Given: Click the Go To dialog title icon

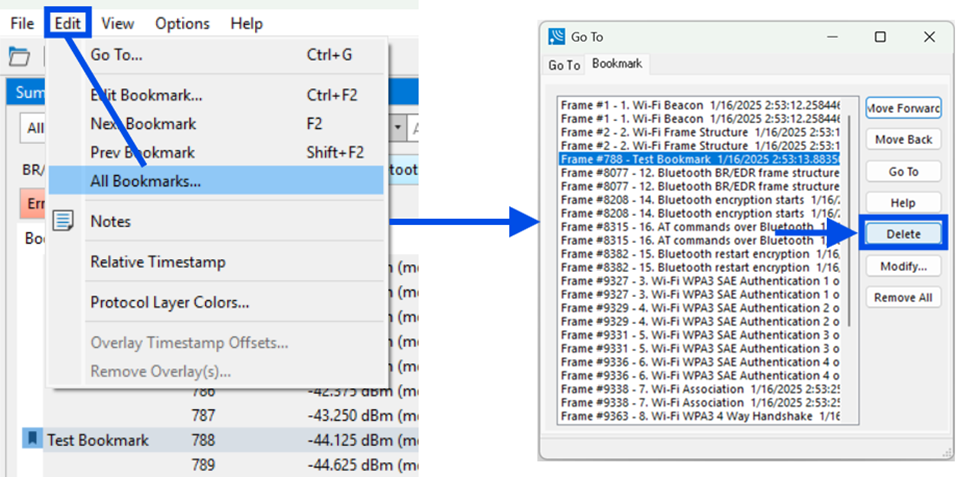Looking at the screenshot, I should [557, 37].
